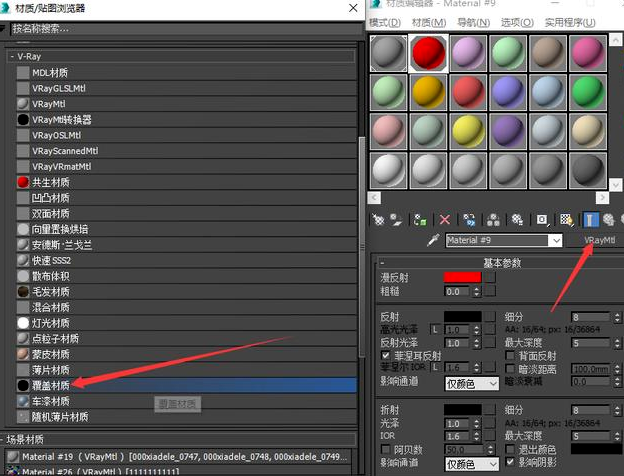
Task: Toggle the 影响阴影 checkbox
Action: 509,464
